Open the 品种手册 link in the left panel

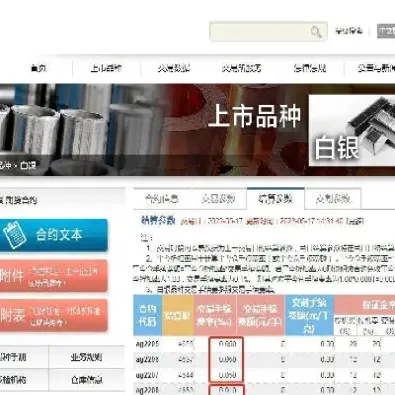13,357
